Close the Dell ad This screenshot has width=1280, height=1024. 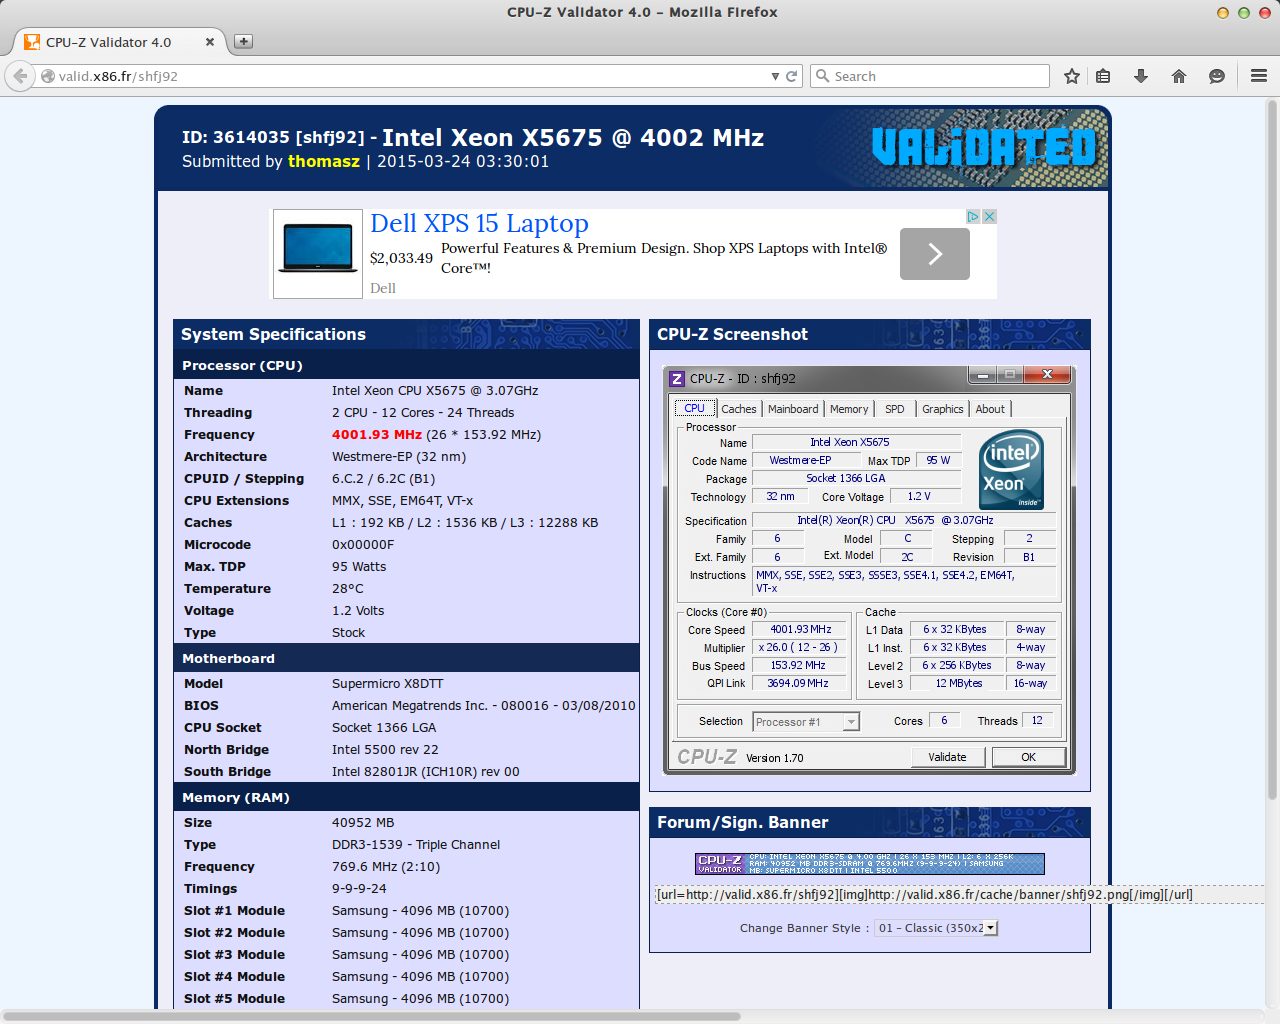click(989, 216)
